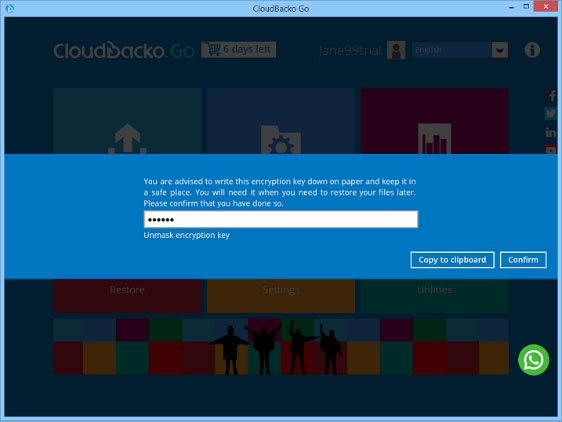
Task: Click the shopping cart days-left badge
Action: click(x=239, y=49)
